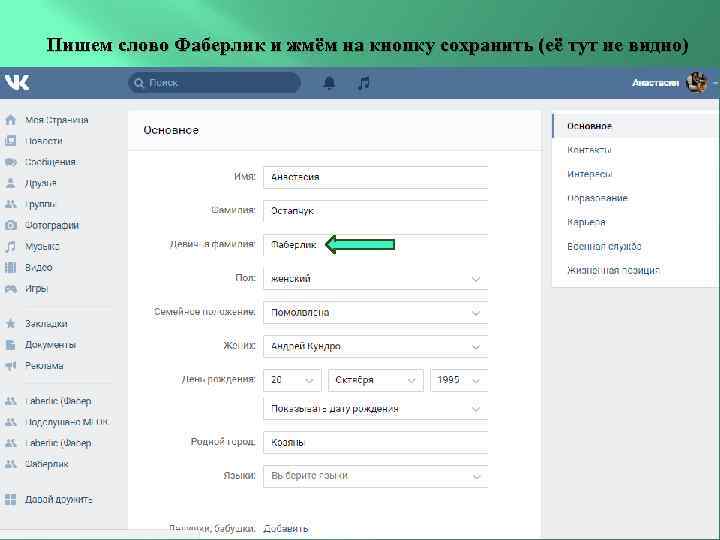
Task: Open Анастасия profile avatar thumbnail
Action: click(x=696, y=83)
